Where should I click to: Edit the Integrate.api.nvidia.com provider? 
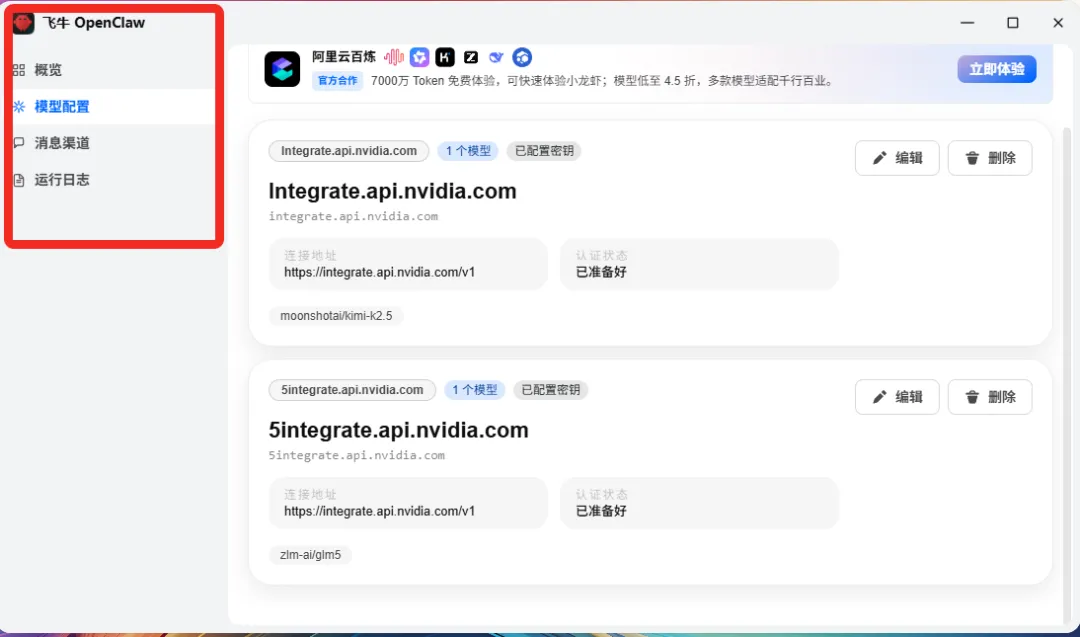(x=897, y=158)
